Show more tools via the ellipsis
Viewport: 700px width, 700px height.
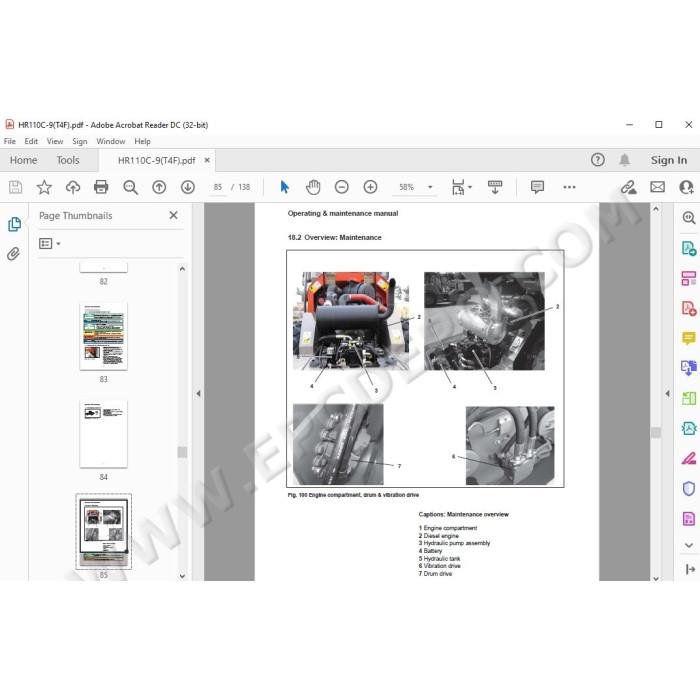click(x=569, y=187)
